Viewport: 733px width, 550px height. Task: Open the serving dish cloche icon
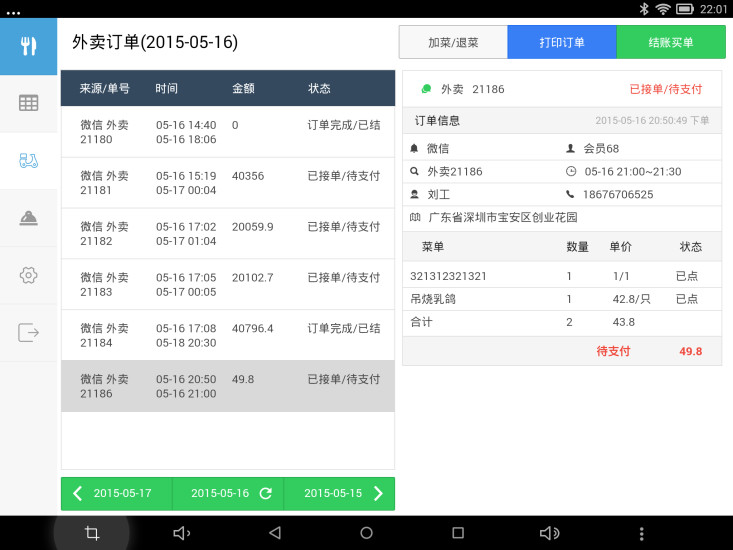coord(28,218)
